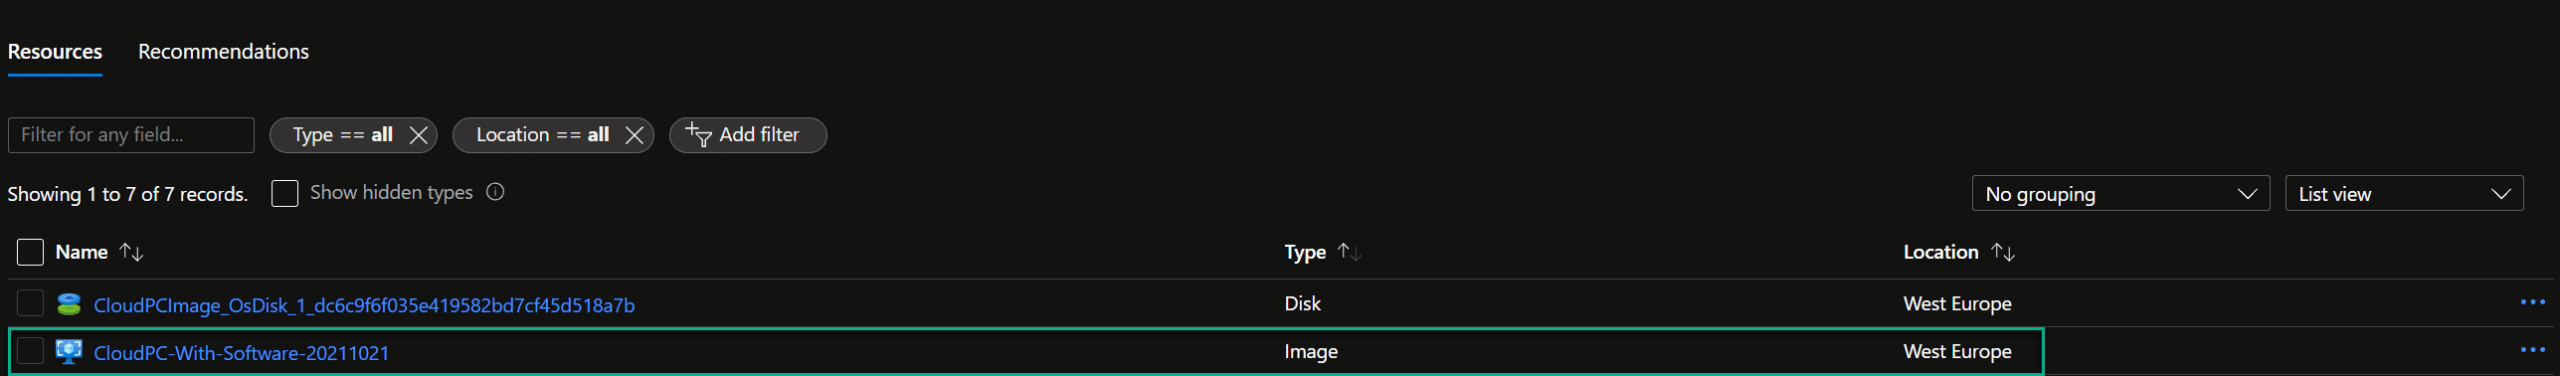Enable the Show hidden types checkbox
Screen dimensions: 2560x376
click(x=285, y=193)
